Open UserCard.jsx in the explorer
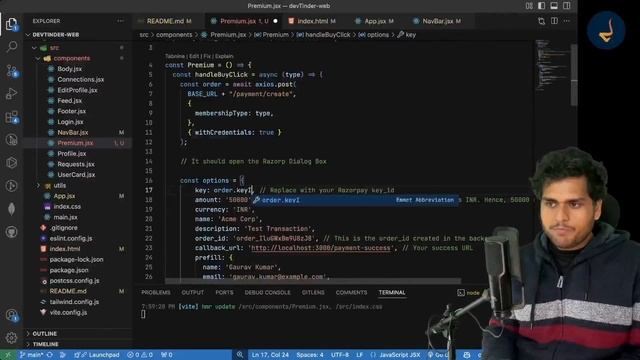 (x=76, y=175)
